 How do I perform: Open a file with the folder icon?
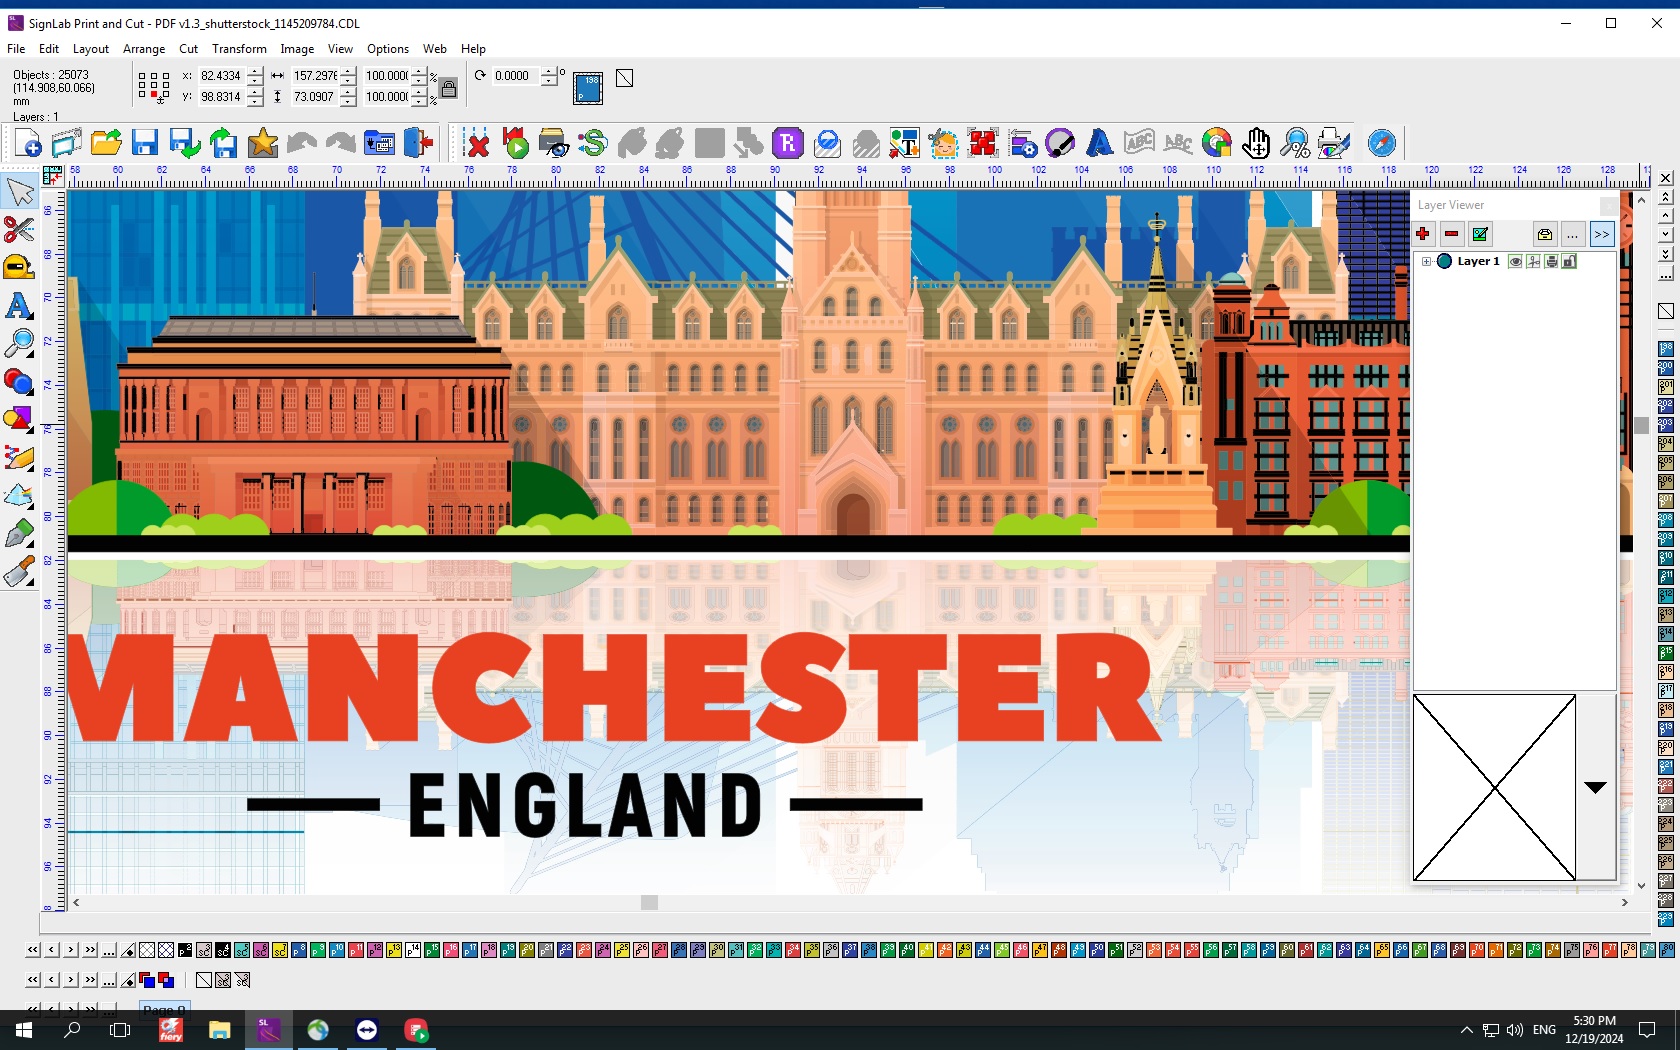pos(106,143)
